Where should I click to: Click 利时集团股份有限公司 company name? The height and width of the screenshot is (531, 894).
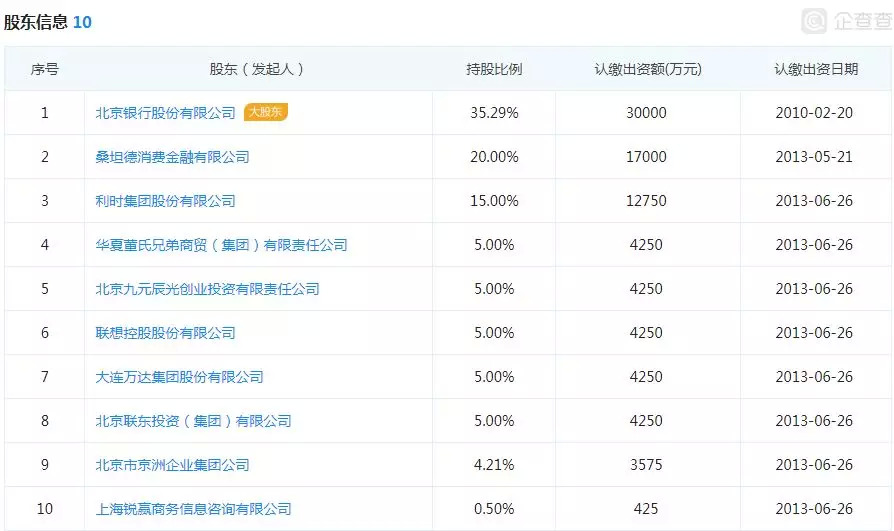165,201
